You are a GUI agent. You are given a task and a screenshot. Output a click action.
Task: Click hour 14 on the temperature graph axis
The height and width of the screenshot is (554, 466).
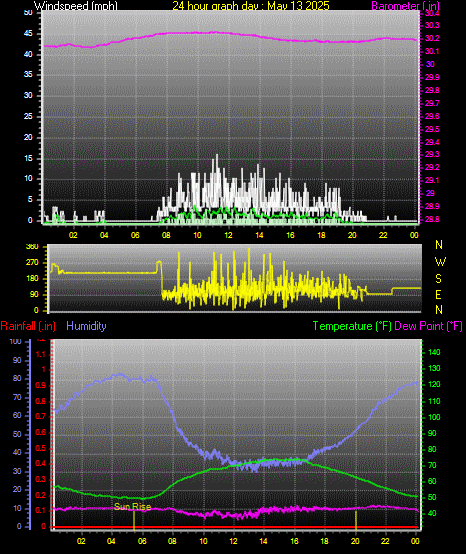264,541
